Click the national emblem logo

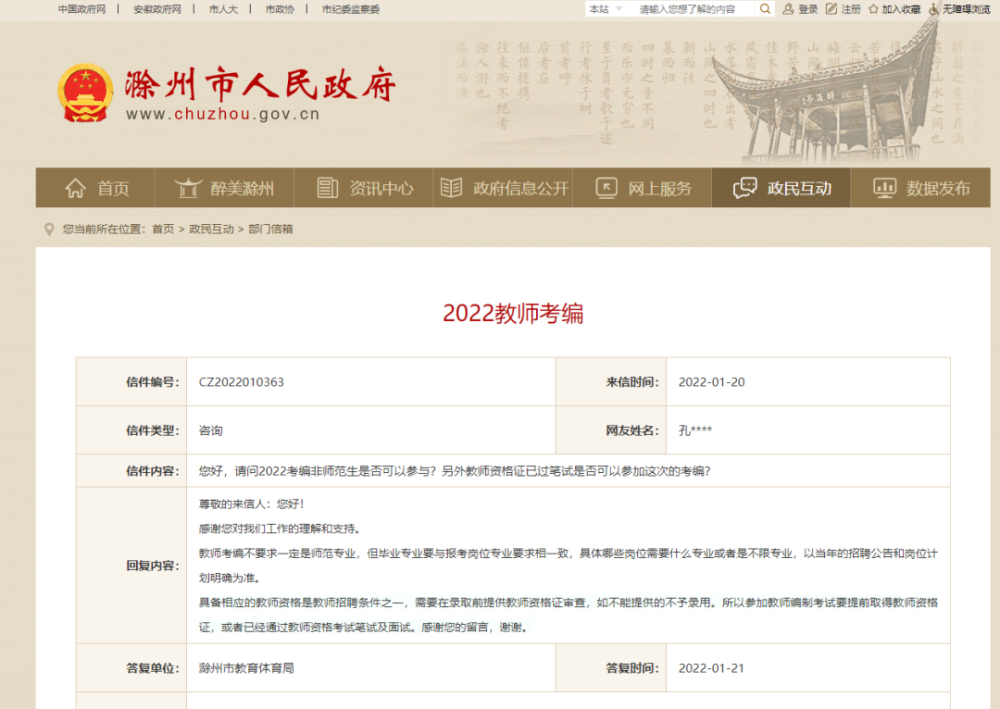tap(85, 92)
